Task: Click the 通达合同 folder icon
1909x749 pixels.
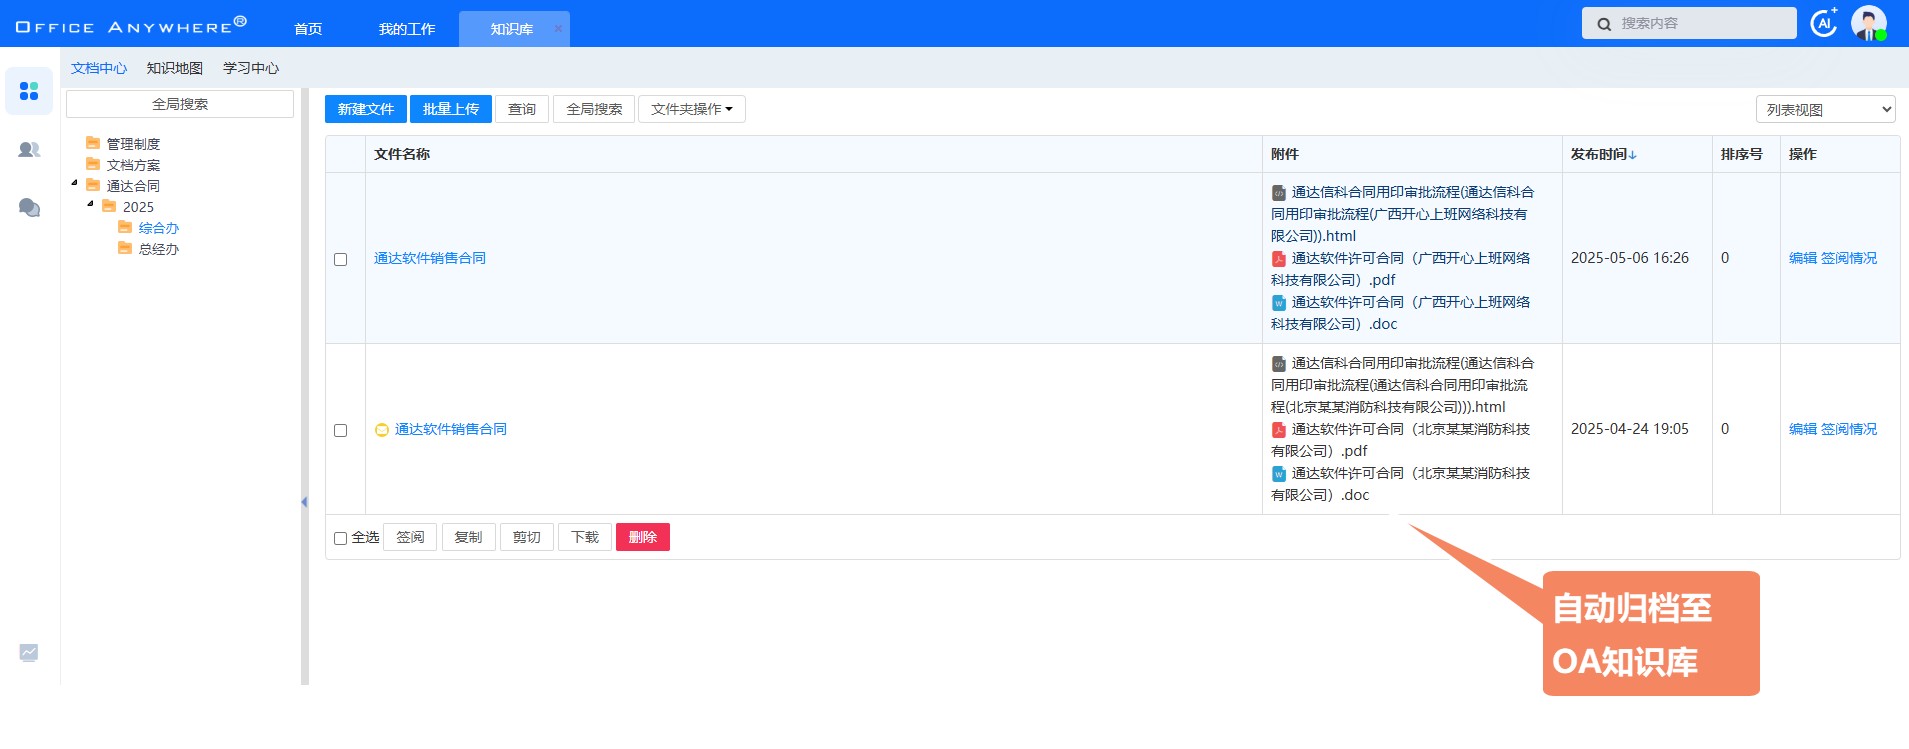Action: tap(93, 185)
